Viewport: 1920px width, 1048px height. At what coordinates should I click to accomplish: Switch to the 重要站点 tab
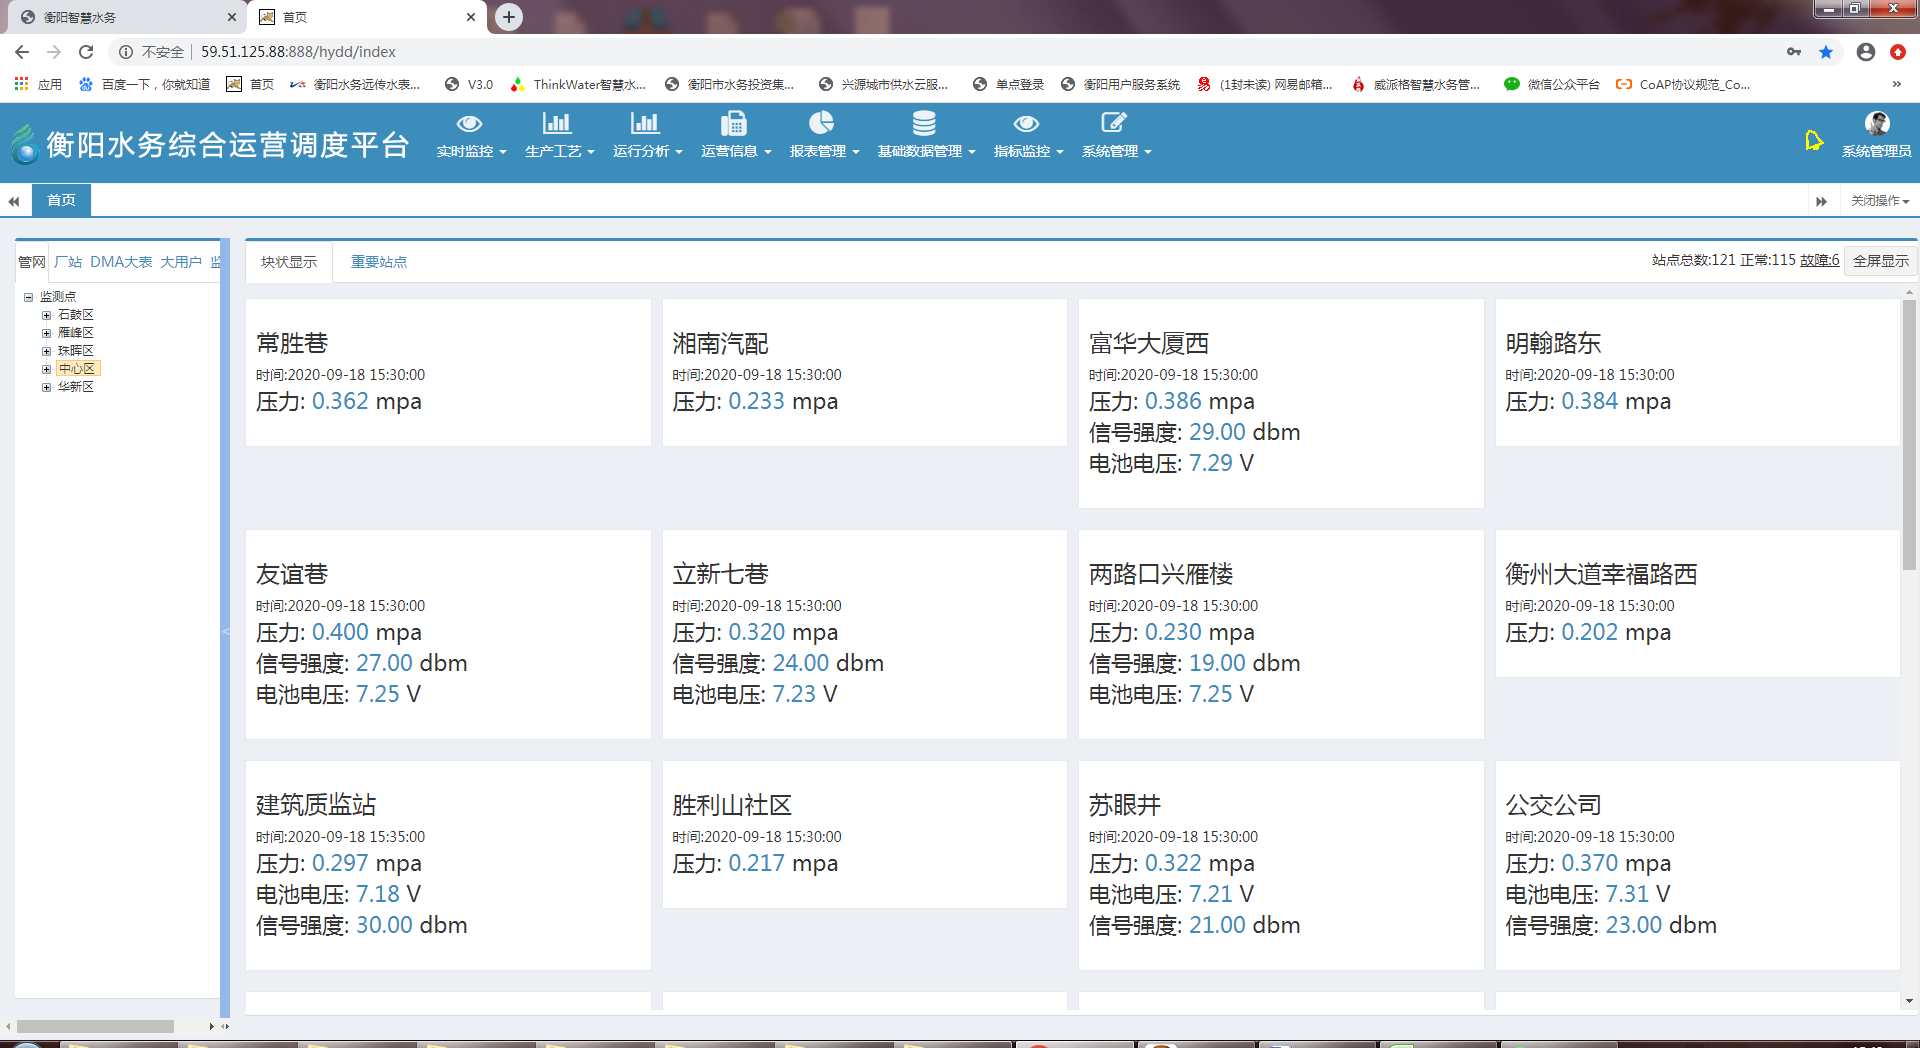(x=378, y=262)
